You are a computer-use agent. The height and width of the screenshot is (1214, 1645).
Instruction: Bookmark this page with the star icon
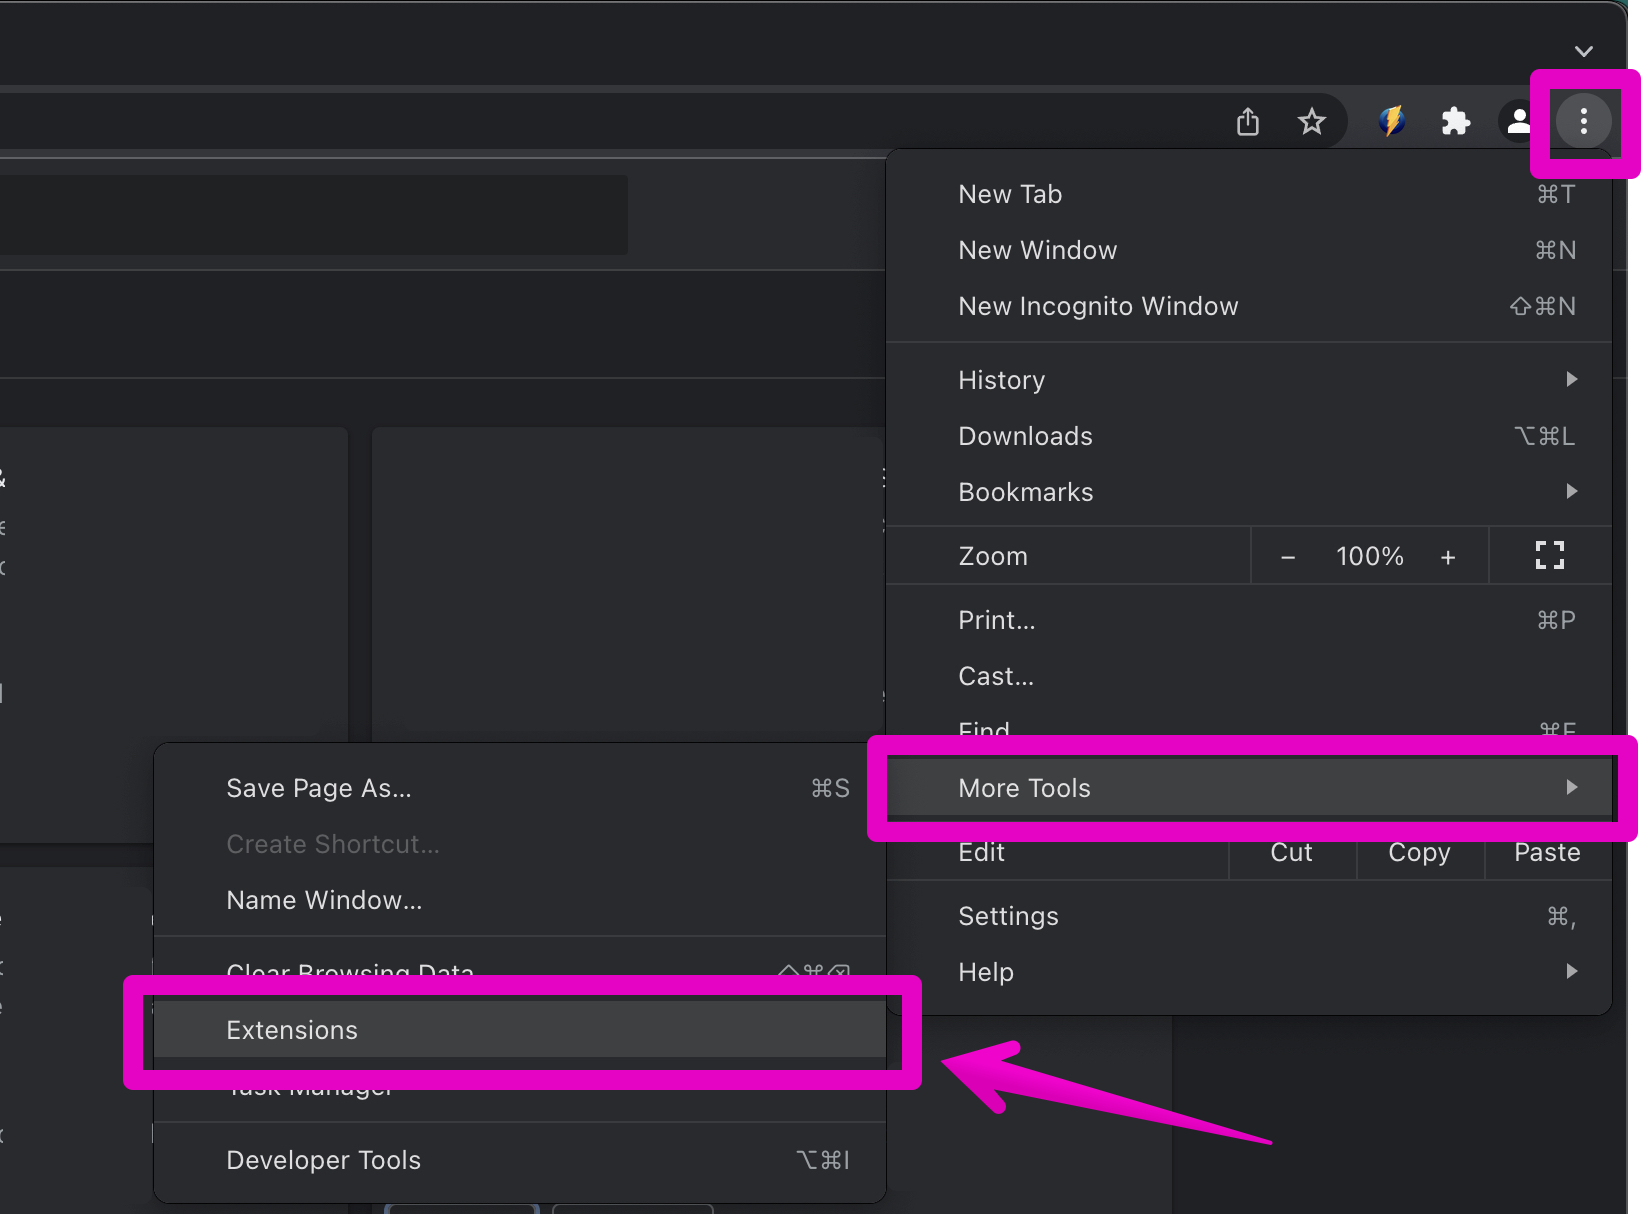coord(1311,122)
